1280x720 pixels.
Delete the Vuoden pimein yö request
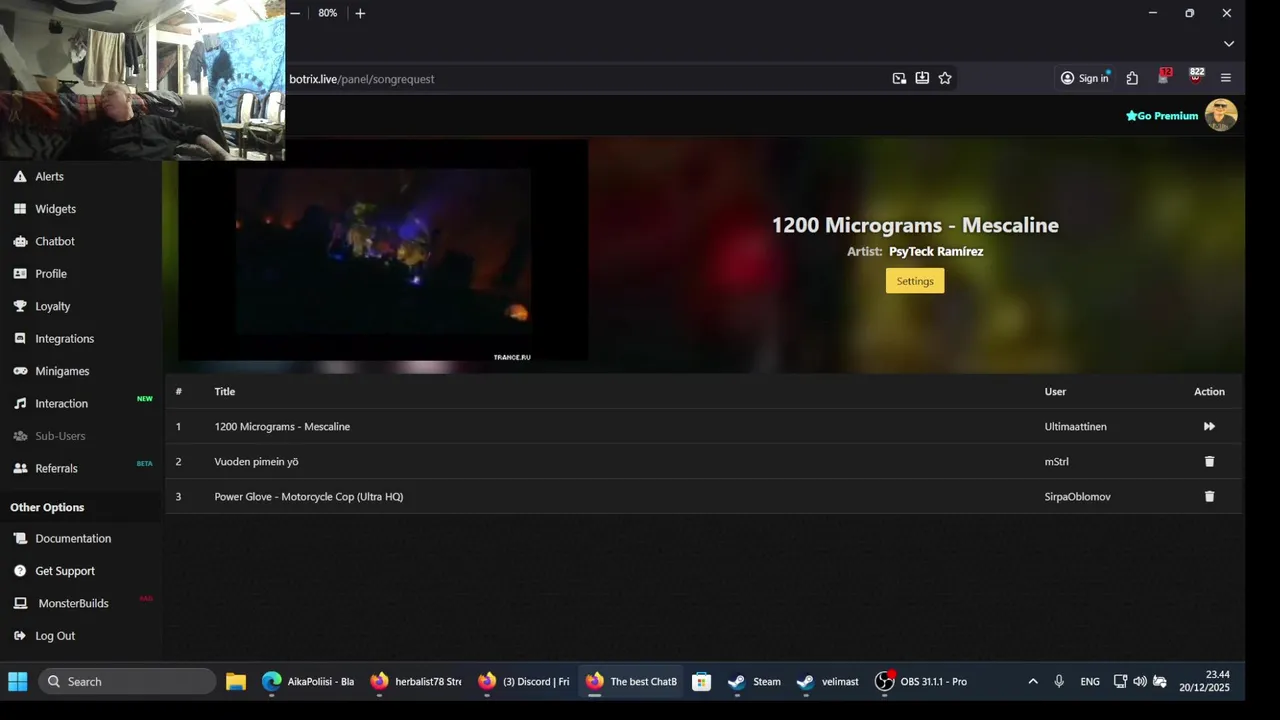[x=1209, y=461]
